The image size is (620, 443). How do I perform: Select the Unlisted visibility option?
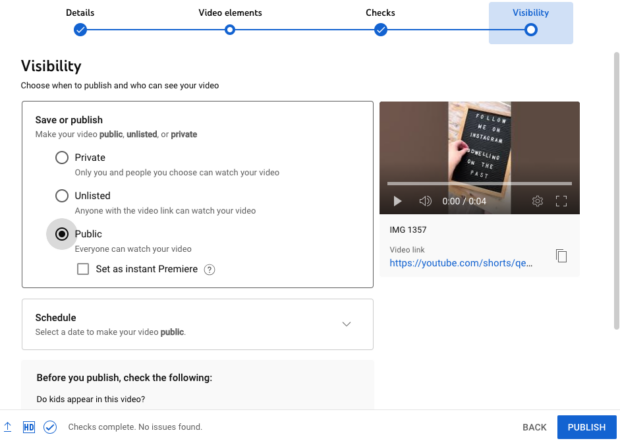click(62, 196)
